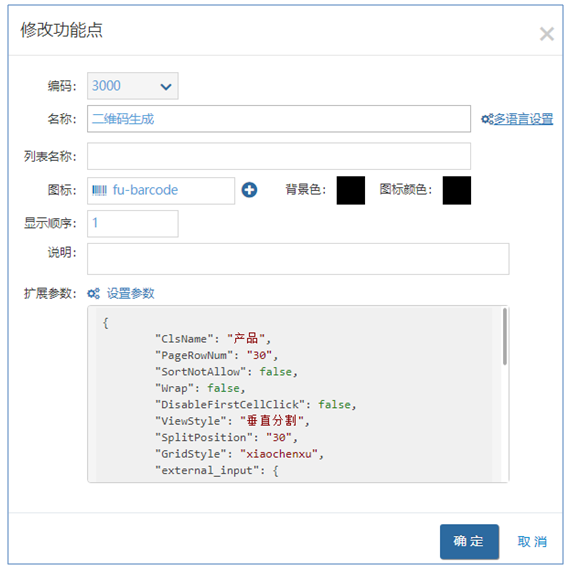This screenshot has width=565, height=569.
Task: Click the empty 列表名称 input field
Action: 279,156
